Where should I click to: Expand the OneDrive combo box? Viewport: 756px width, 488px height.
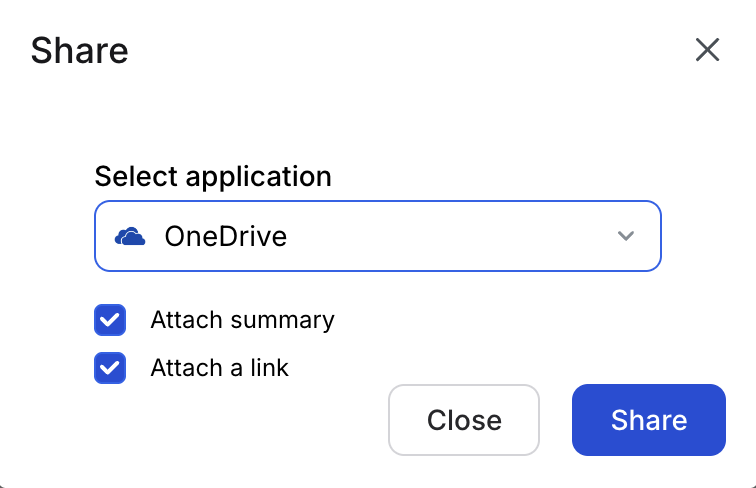pyautogui.click(x=378, y=236)
